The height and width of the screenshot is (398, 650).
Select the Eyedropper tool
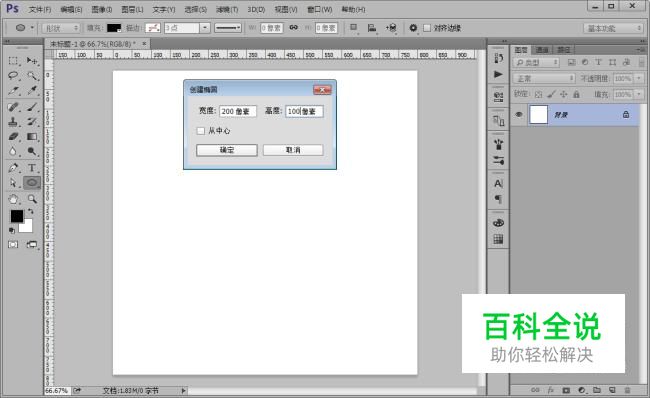32,90
